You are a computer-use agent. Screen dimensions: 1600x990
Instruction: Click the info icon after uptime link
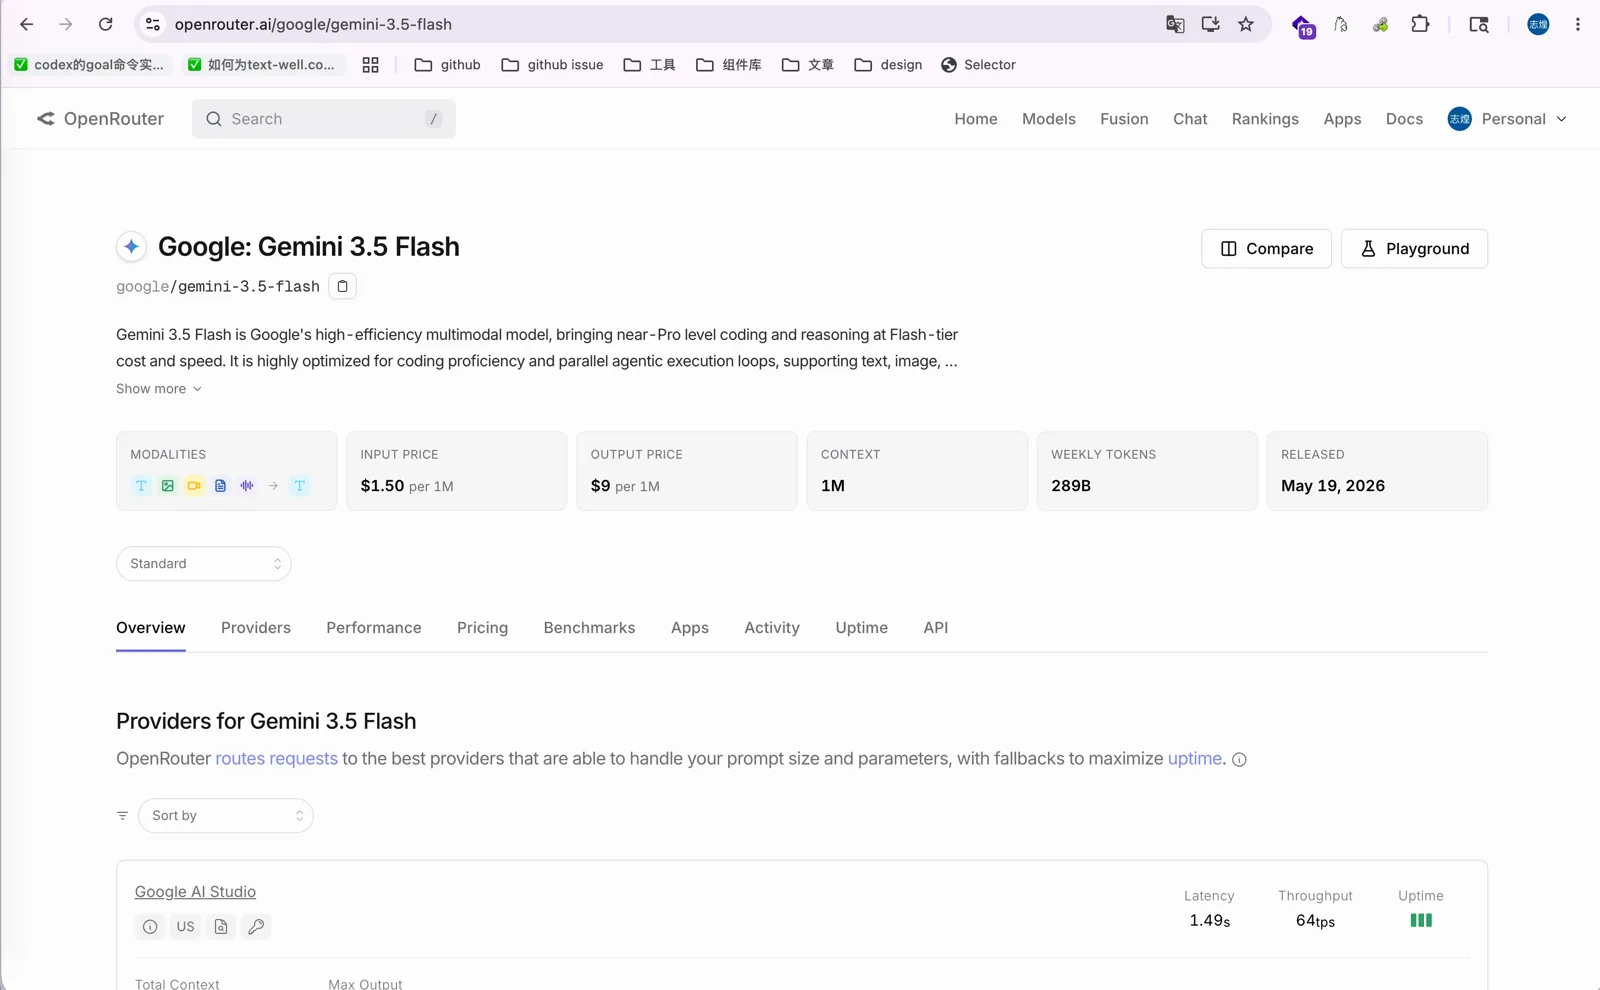pyautogui.click(x=1239, y=760)
